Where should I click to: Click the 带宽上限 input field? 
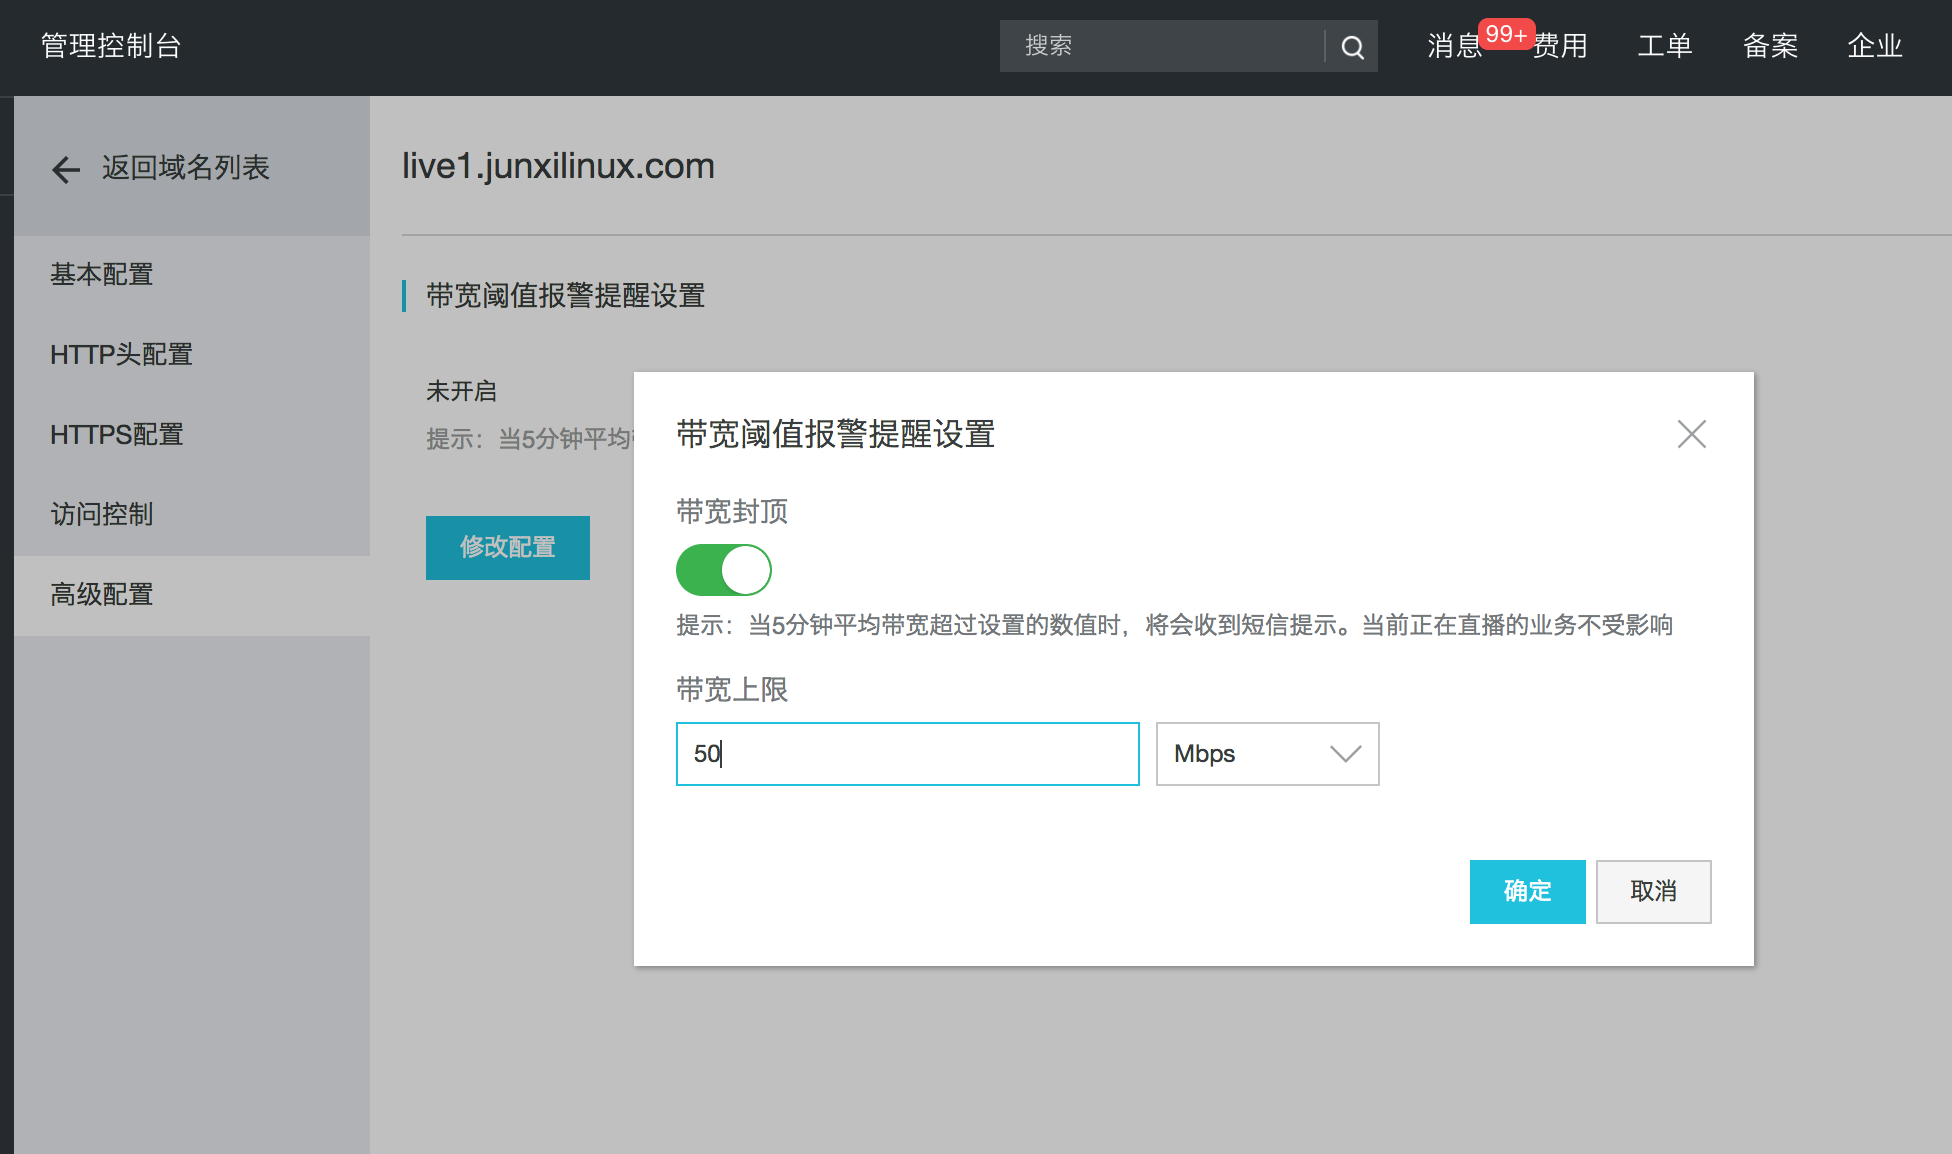click(907, 754)
